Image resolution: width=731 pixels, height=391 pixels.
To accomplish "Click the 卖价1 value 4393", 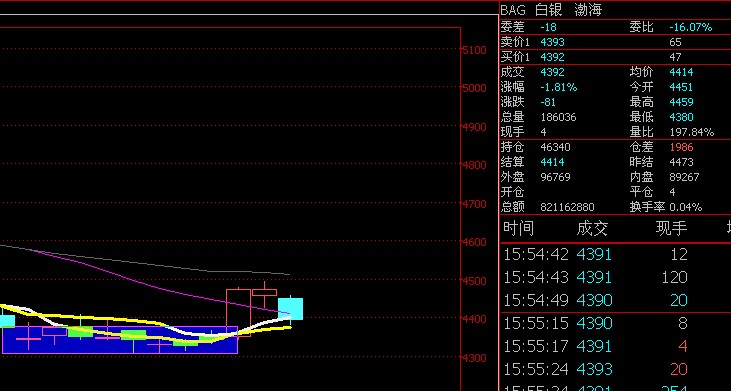I will (x=552, y=42).
